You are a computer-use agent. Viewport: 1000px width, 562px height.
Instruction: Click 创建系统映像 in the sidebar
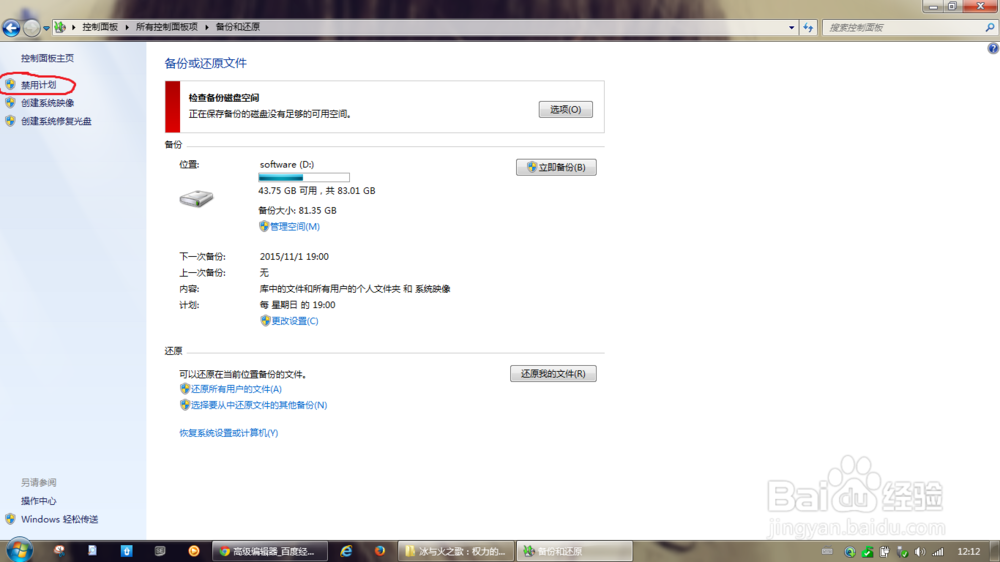[x=47, y=103]
